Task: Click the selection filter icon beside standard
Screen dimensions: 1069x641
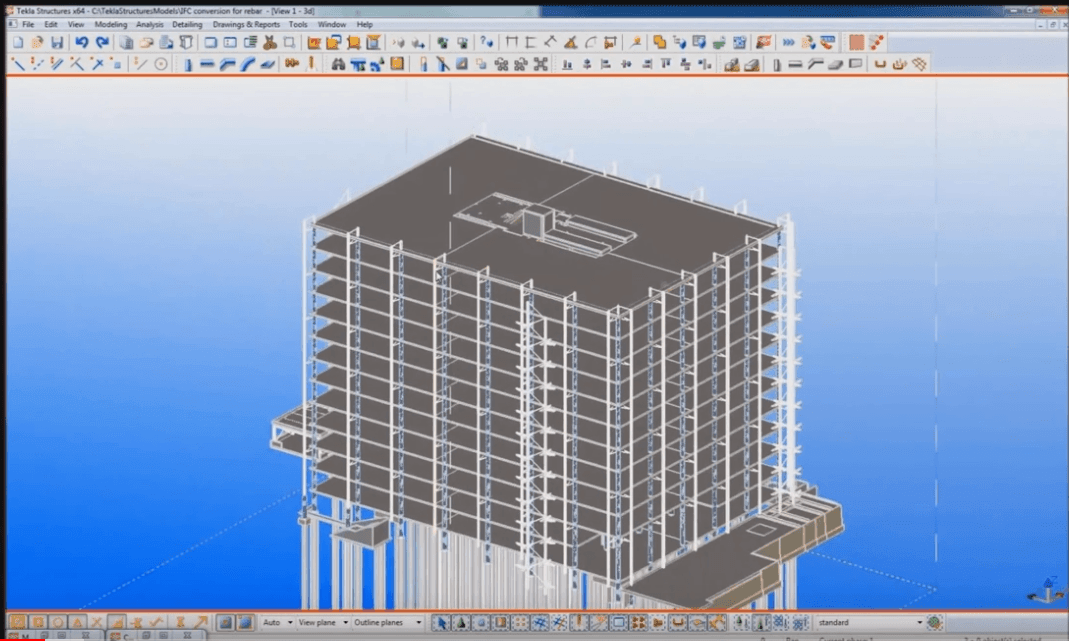Action: (935, 623)
